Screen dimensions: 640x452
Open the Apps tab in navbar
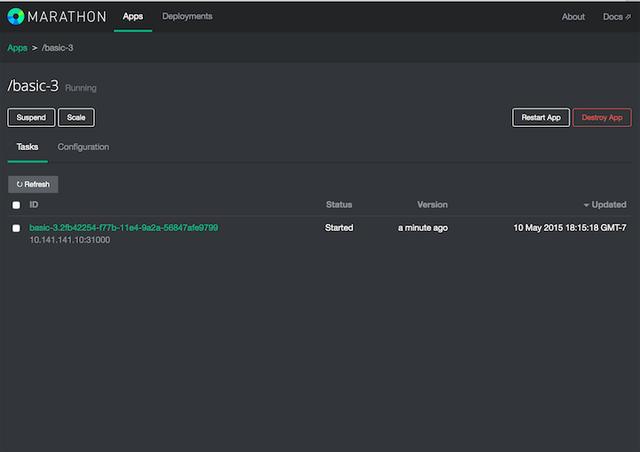(133, 16)
